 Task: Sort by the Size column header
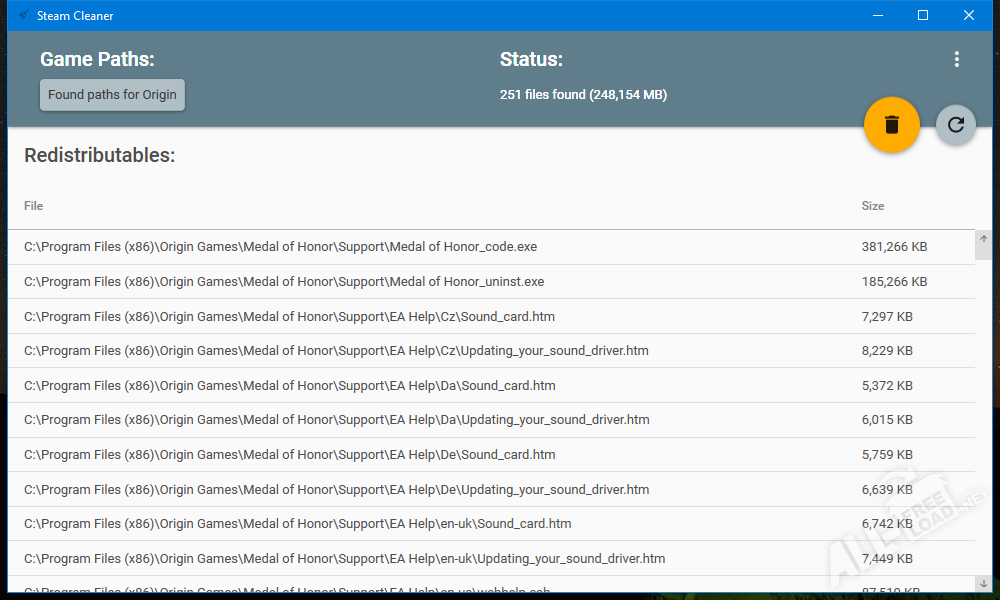coord(872,206)
